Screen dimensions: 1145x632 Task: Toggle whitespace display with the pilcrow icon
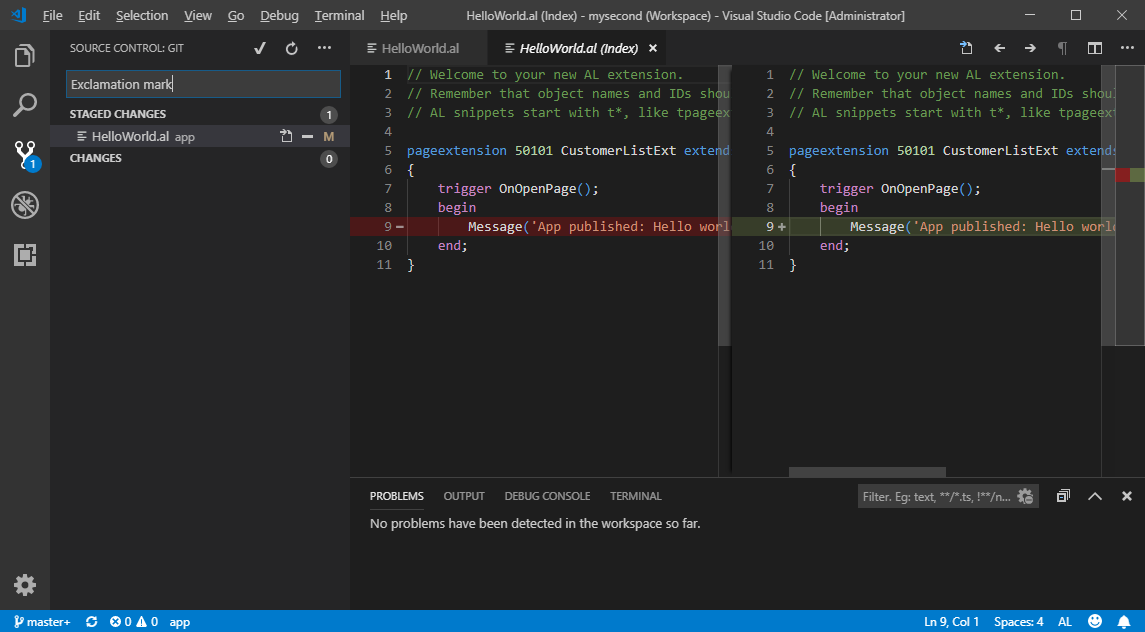click(1062, 48)
